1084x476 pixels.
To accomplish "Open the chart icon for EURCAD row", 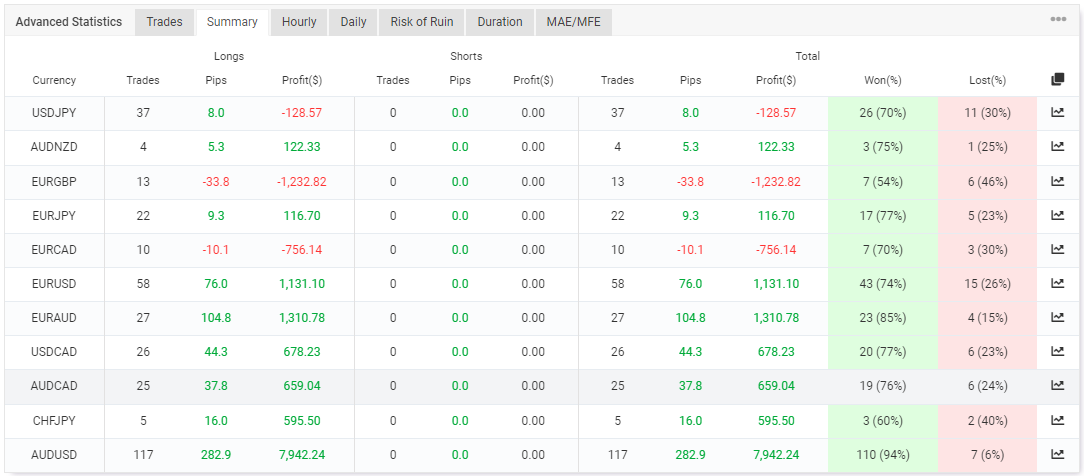I will click(x=1057, y=249).
